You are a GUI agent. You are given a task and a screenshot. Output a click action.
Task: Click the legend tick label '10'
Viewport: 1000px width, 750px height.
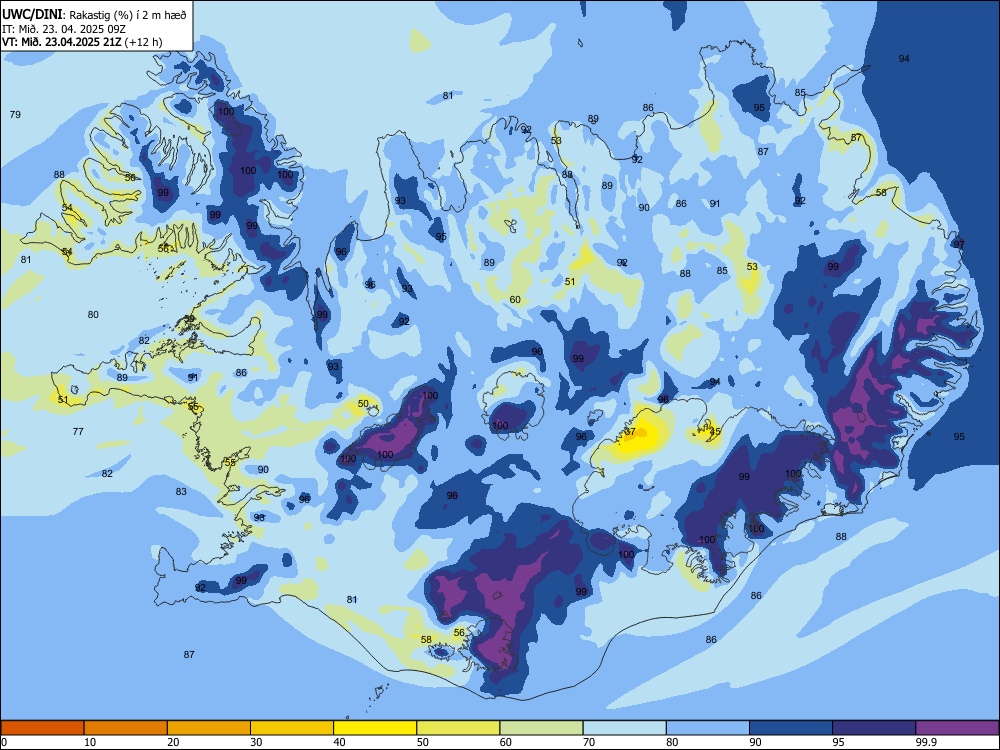(x=90, y=742)
